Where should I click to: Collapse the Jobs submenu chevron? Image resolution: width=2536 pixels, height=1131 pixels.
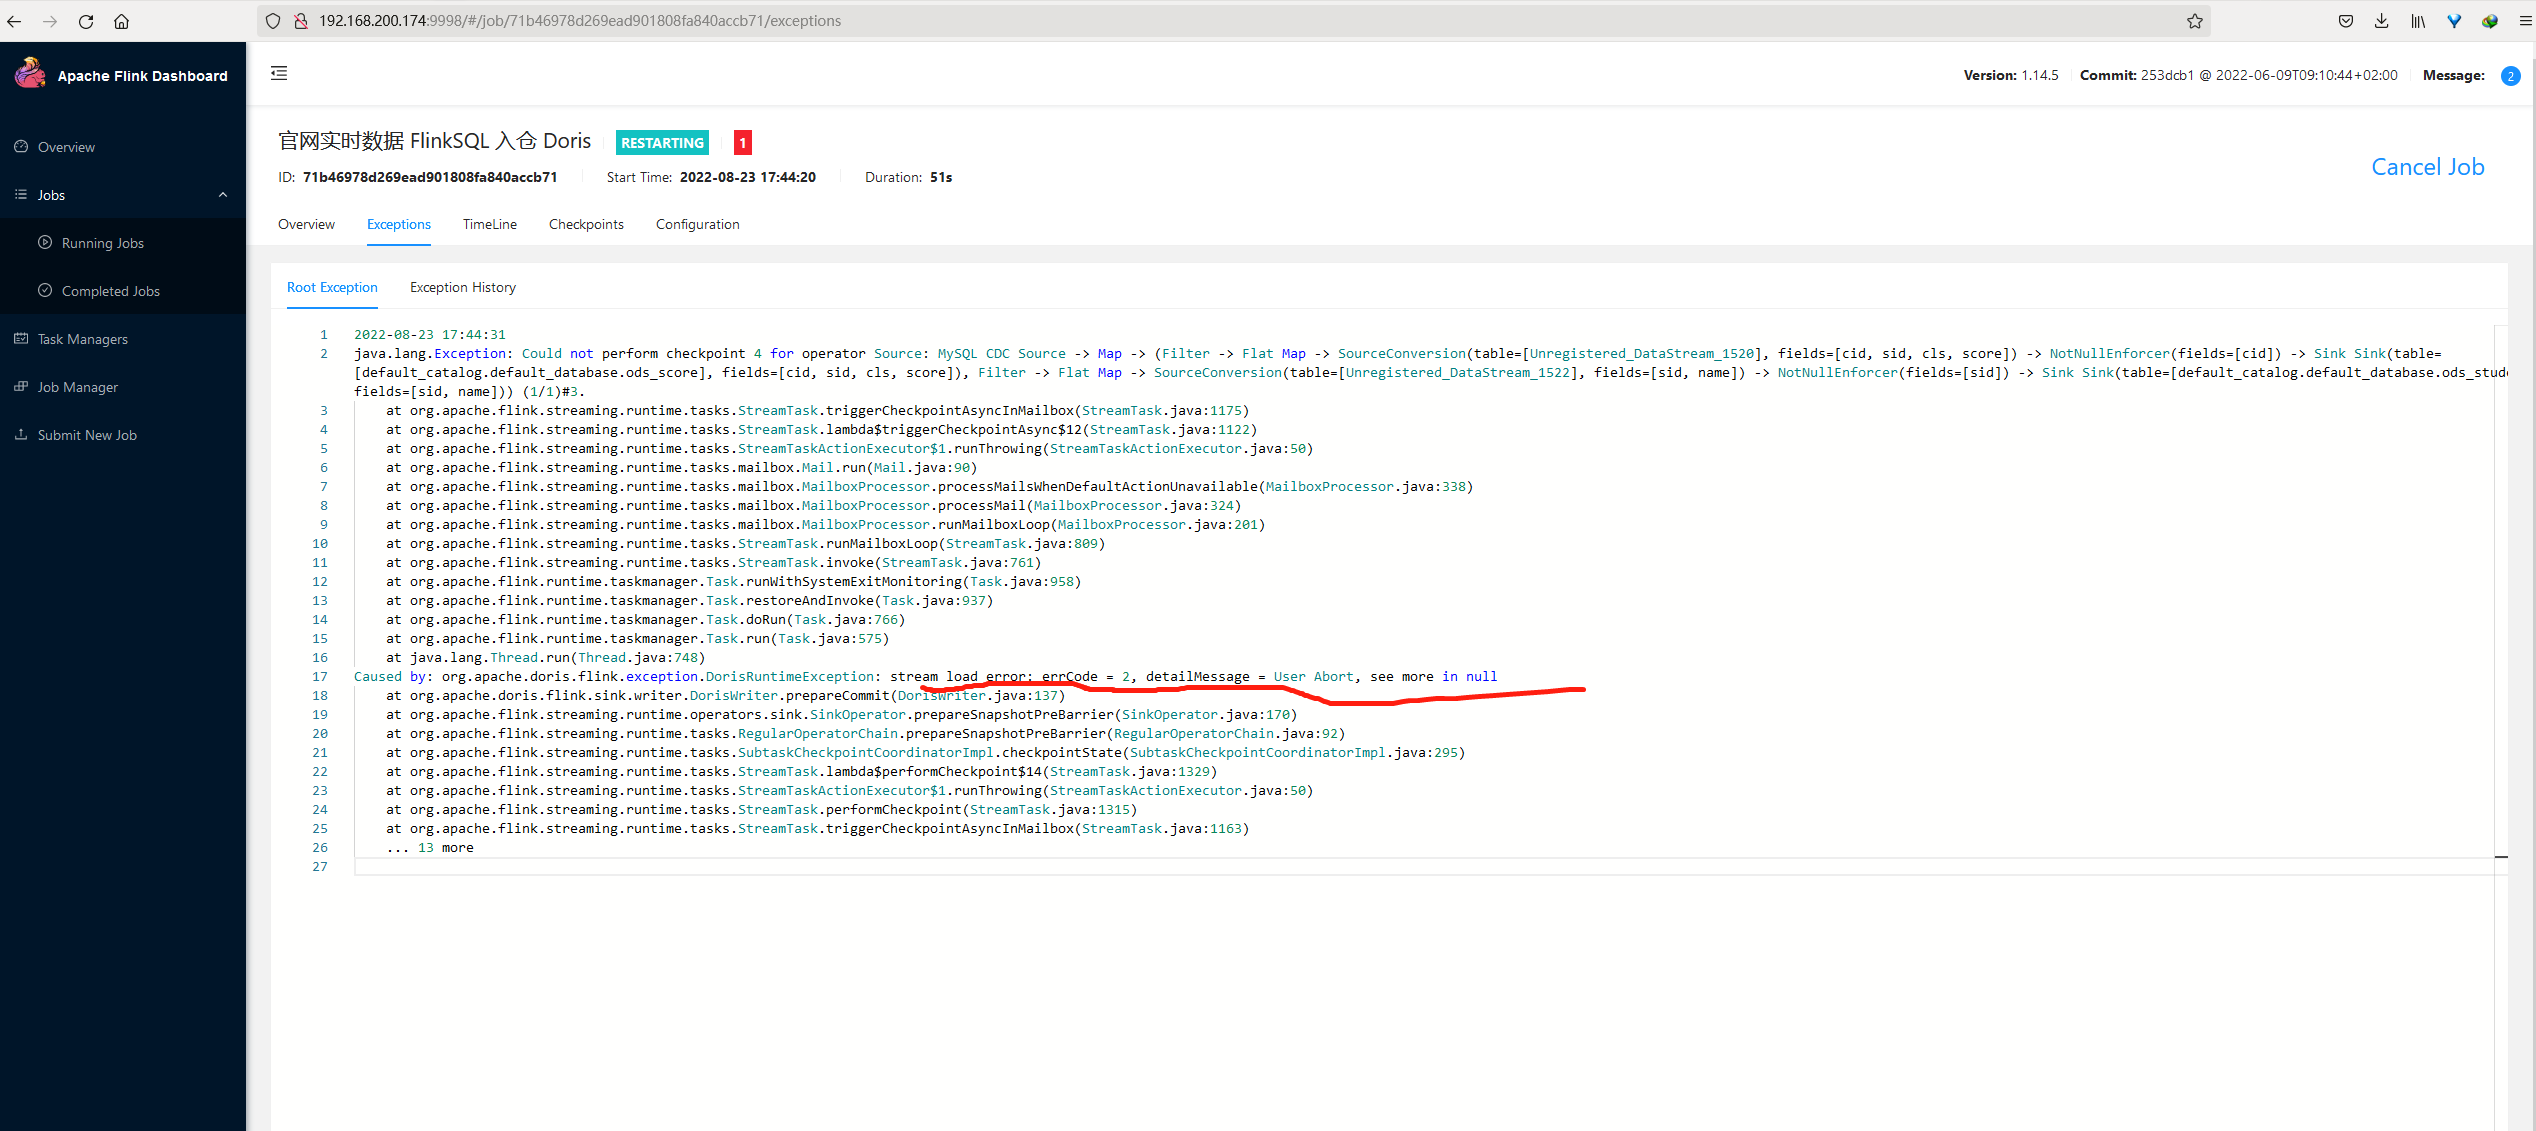pyautogui.click(x=223, y=195)
